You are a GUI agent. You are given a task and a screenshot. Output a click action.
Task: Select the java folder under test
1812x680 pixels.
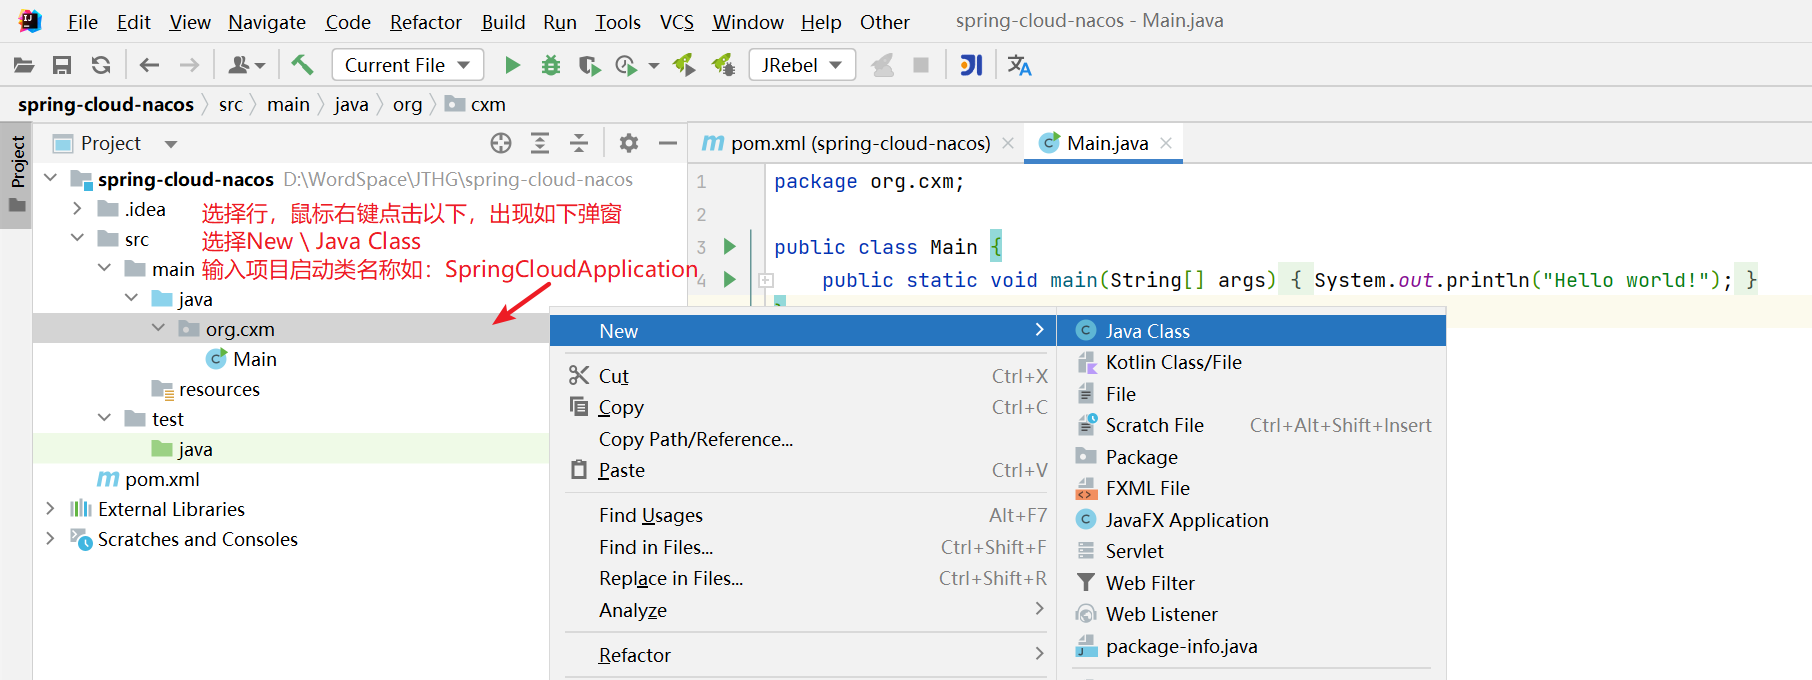(195, 449)
